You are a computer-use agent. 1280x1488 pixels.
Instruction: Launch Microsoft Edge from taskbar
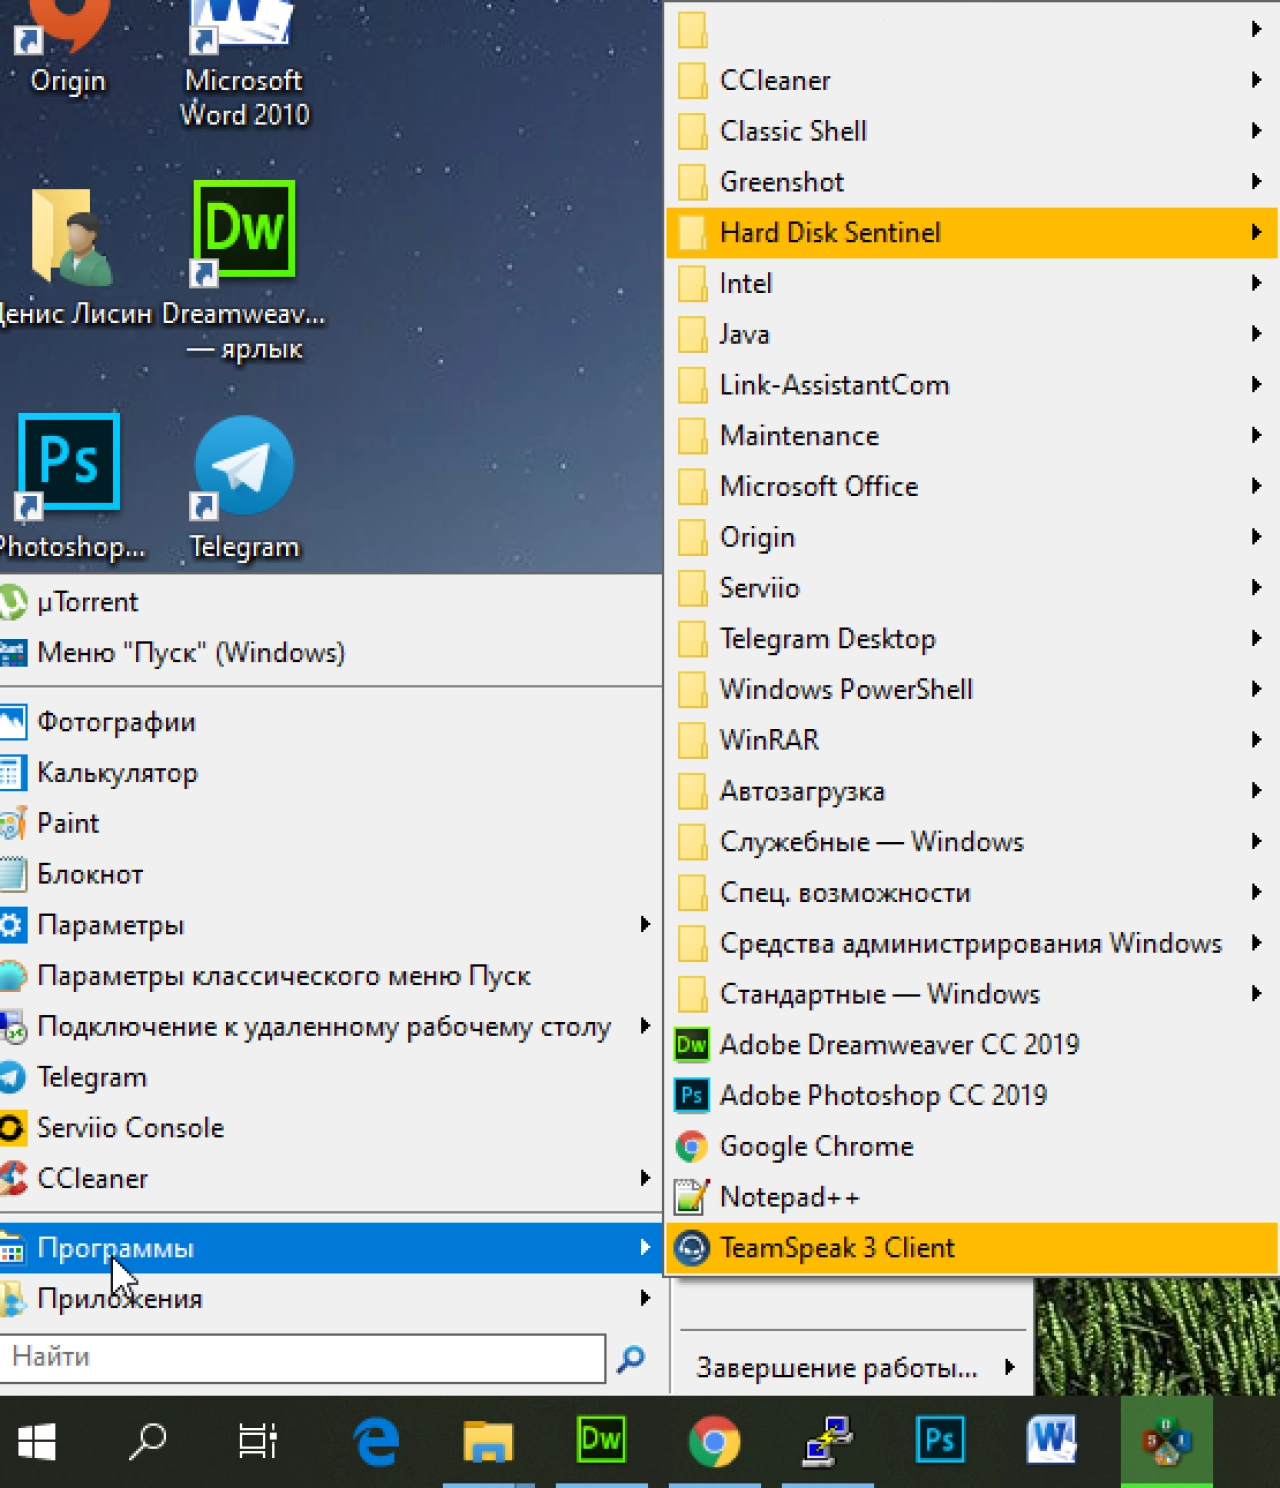click(x=376, y=1441)
